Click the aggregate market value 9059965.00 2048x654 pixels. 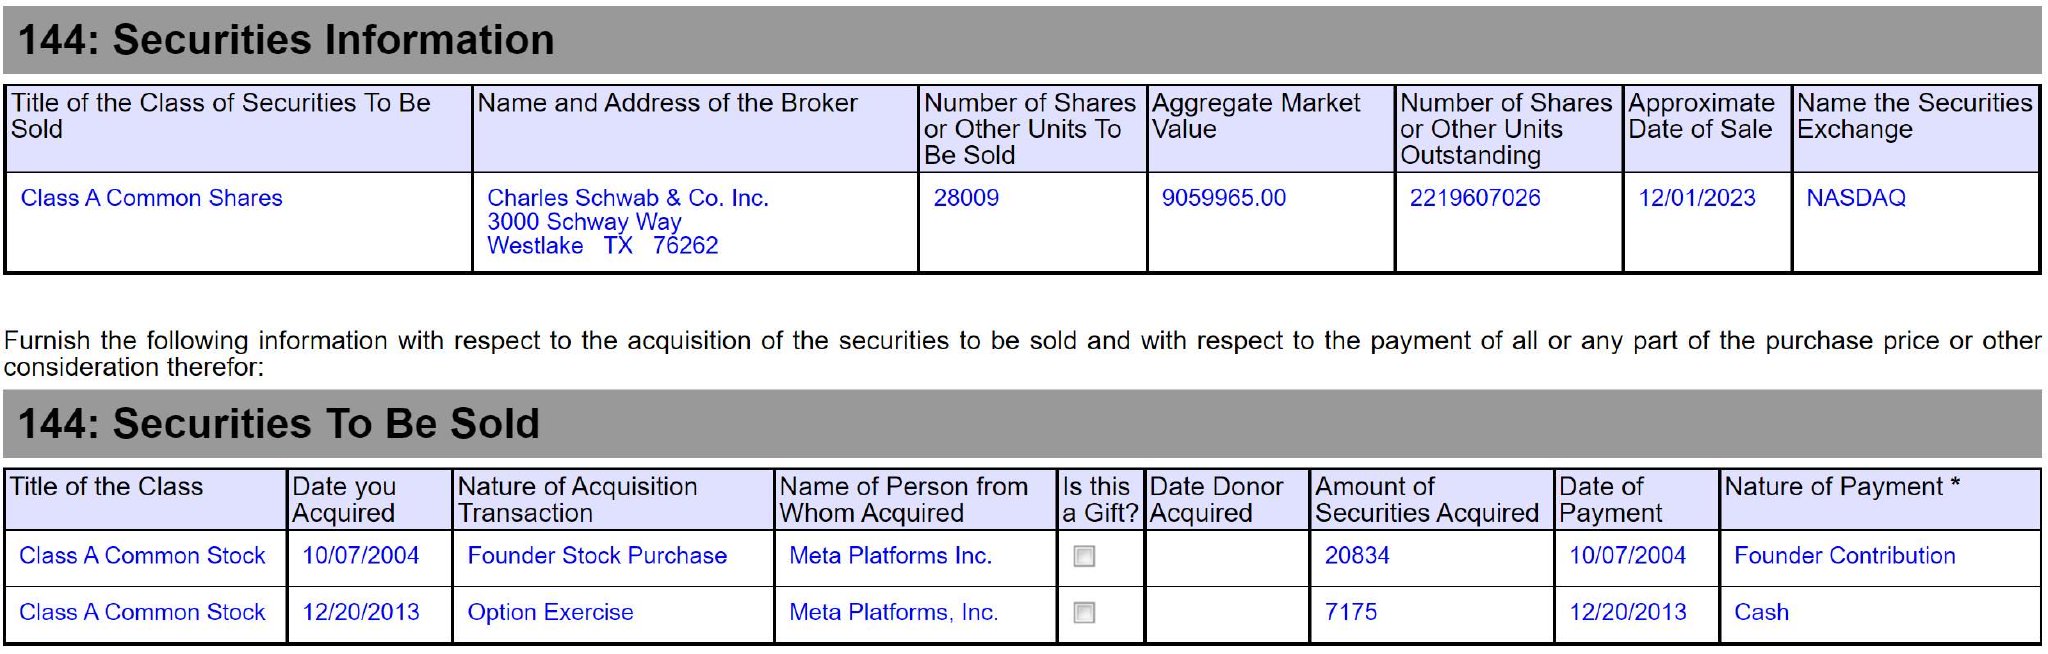click(x=1224, y=198)
